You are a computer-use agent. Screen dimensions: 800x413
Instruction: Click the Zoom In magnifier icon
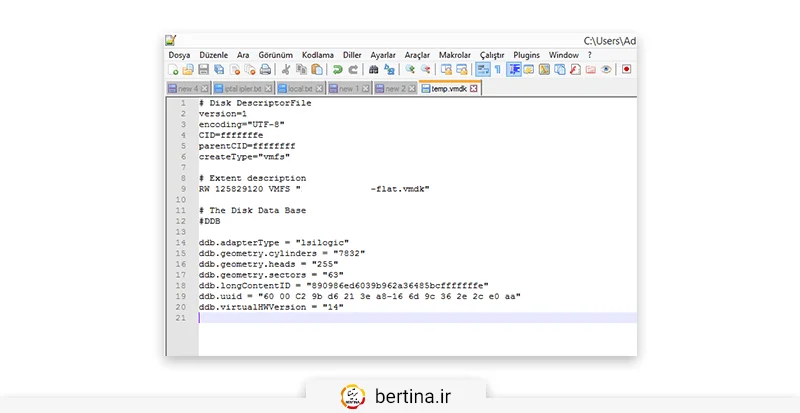pos(410,70)
